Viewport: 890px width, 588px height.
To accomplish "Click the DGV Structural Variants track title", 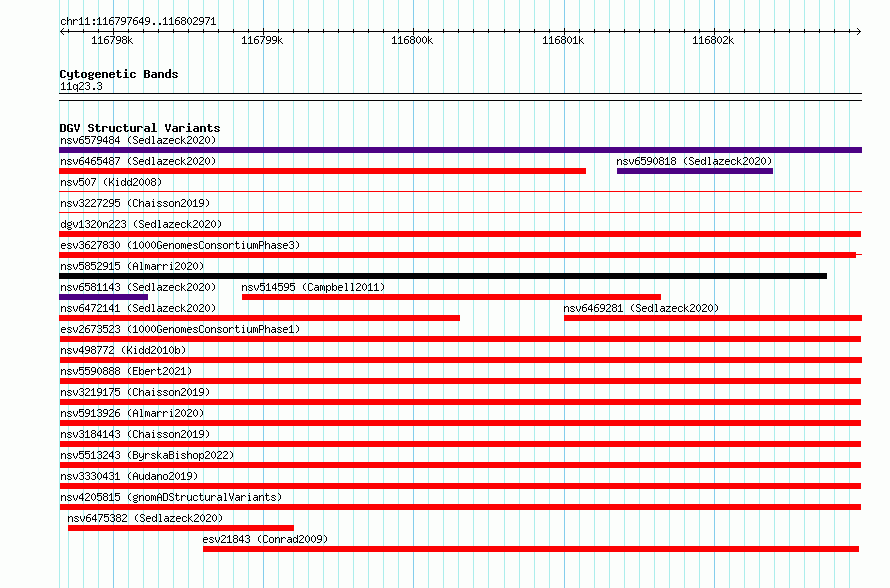I will coord(140,128).
